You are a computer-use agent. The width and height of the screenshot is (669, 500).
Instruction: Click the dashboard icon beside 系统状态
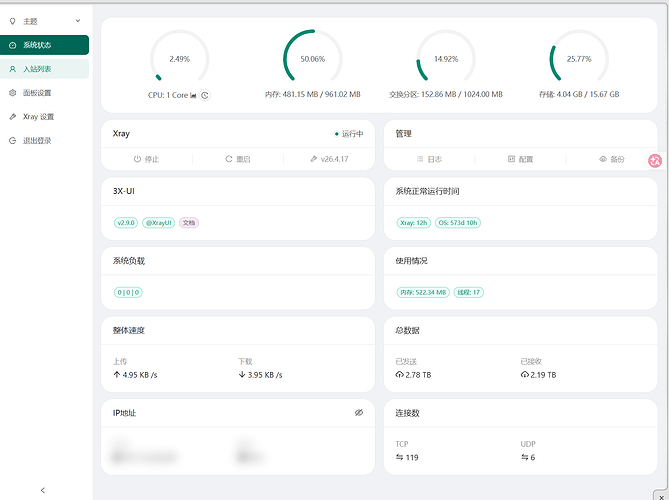(12, 45)
